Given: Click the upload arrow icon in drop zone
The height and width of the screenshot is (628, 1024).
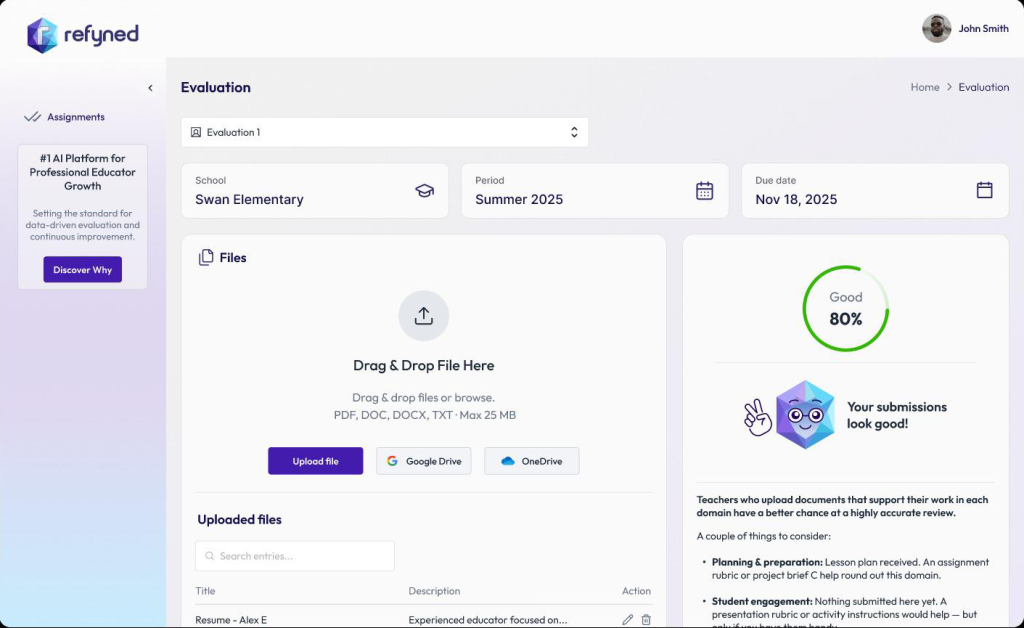Looking at the screenshot, I should [424, 316].
